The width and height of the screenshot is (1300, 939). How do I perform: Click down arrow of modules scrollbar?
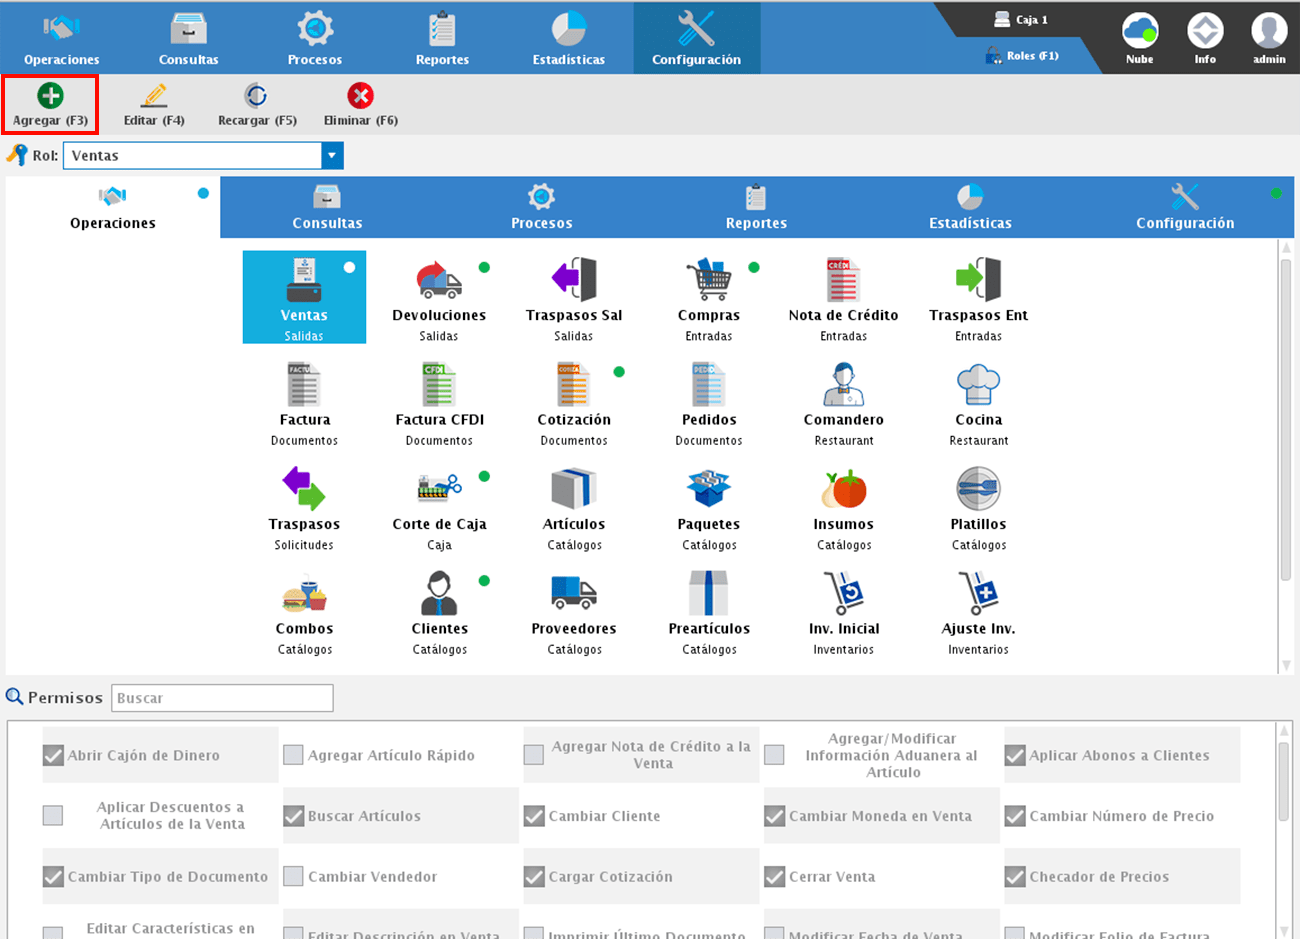[1286, 665]
